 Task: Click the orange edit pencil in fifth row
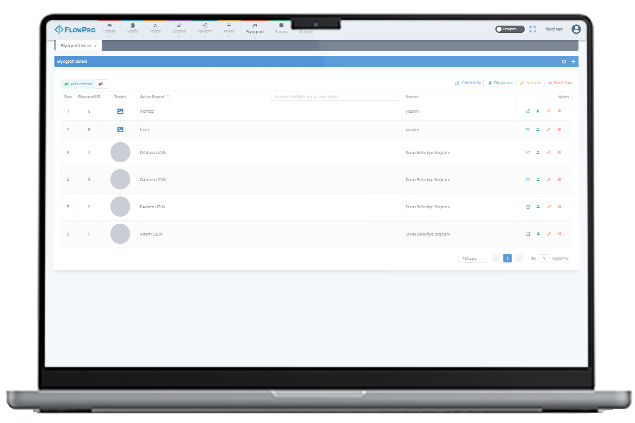[x=548, y=207]
